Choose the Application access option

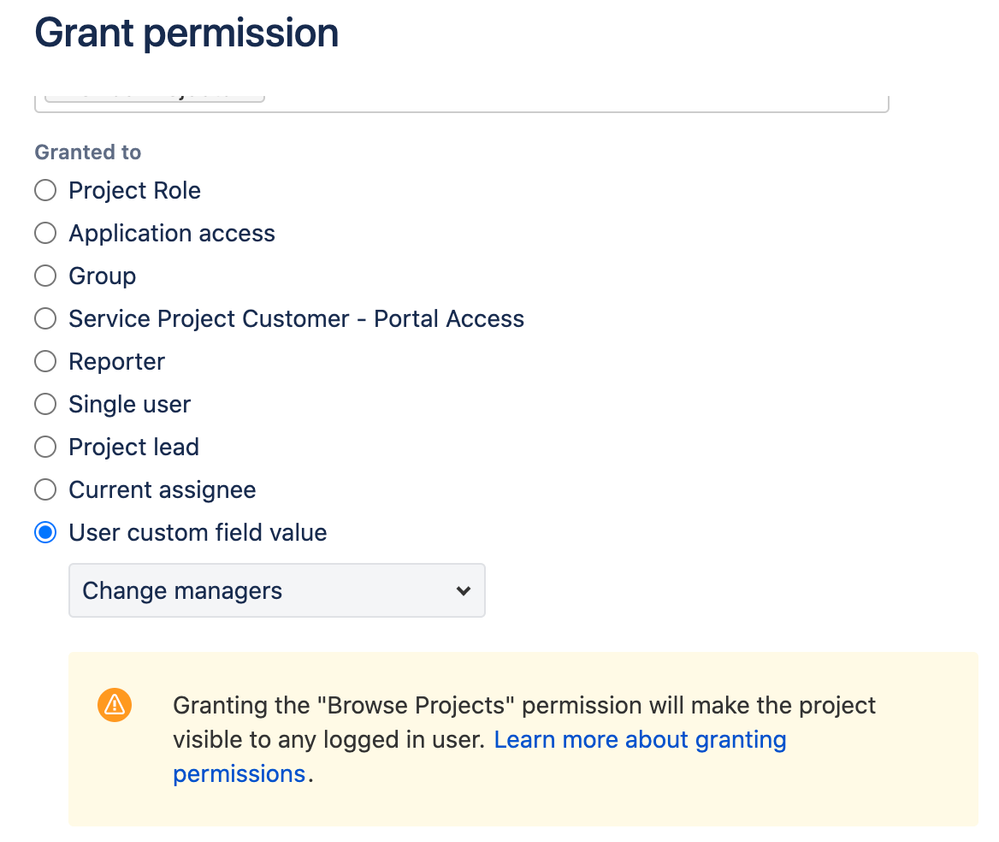point(45,233)
